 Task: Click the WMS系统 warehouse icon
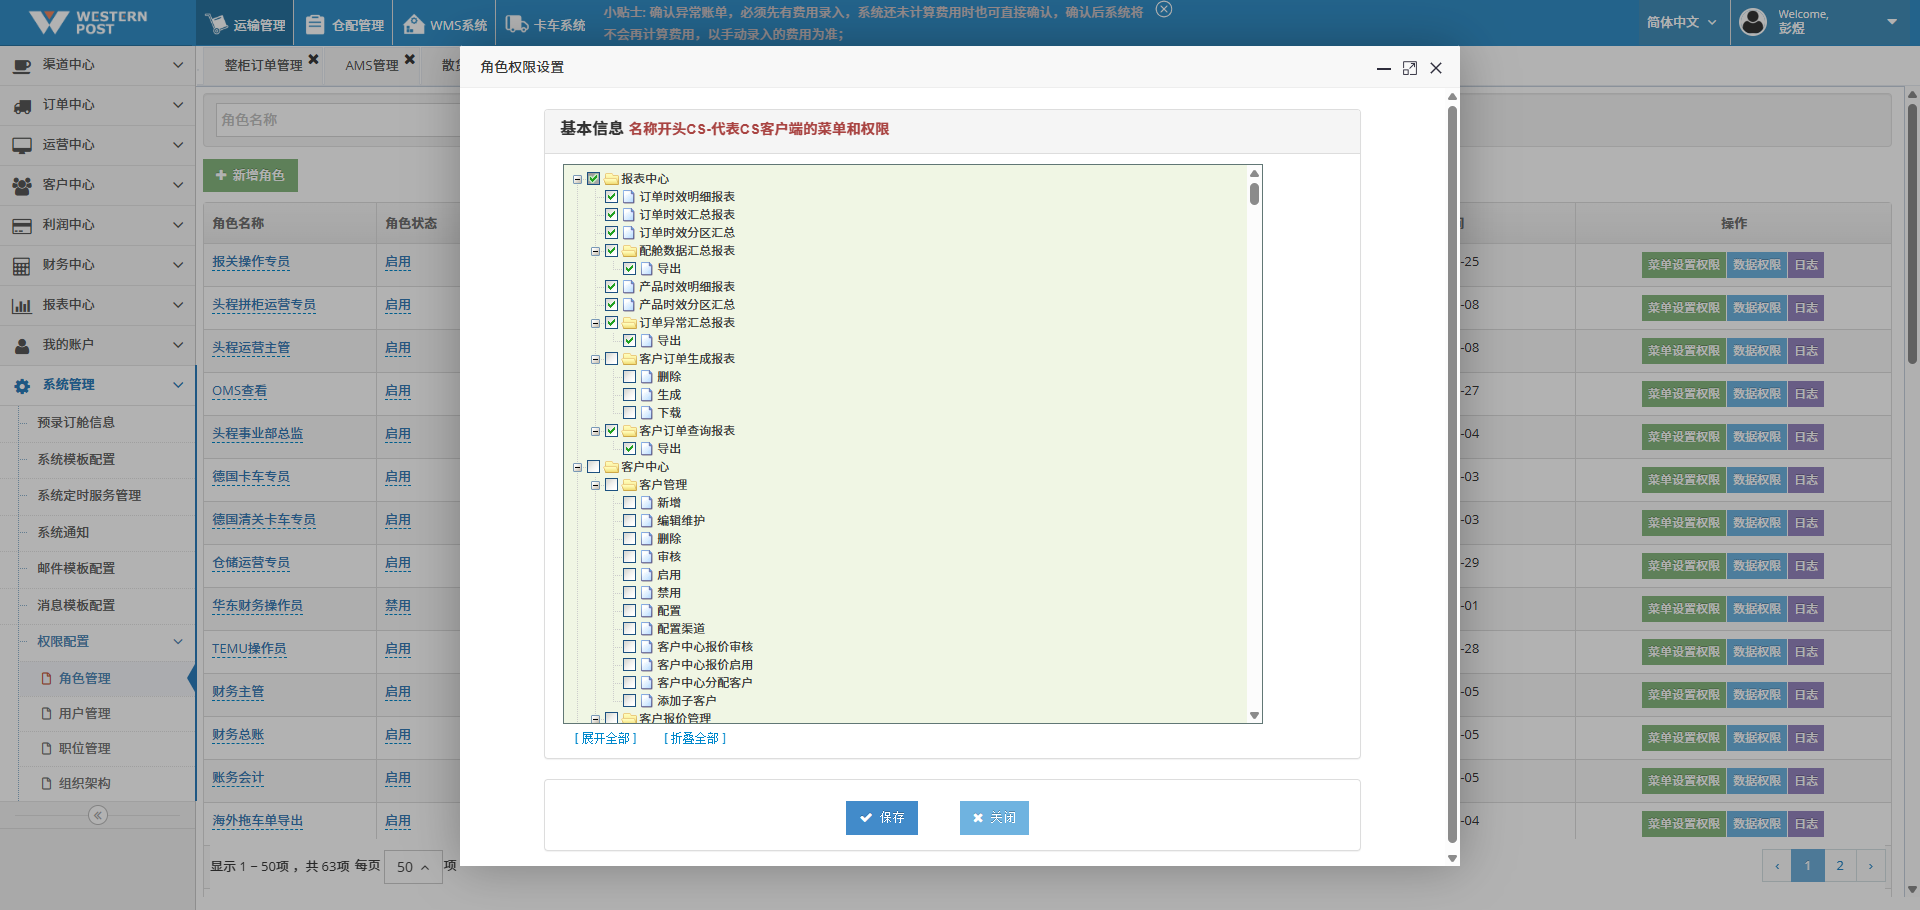[x=414, y=24]
